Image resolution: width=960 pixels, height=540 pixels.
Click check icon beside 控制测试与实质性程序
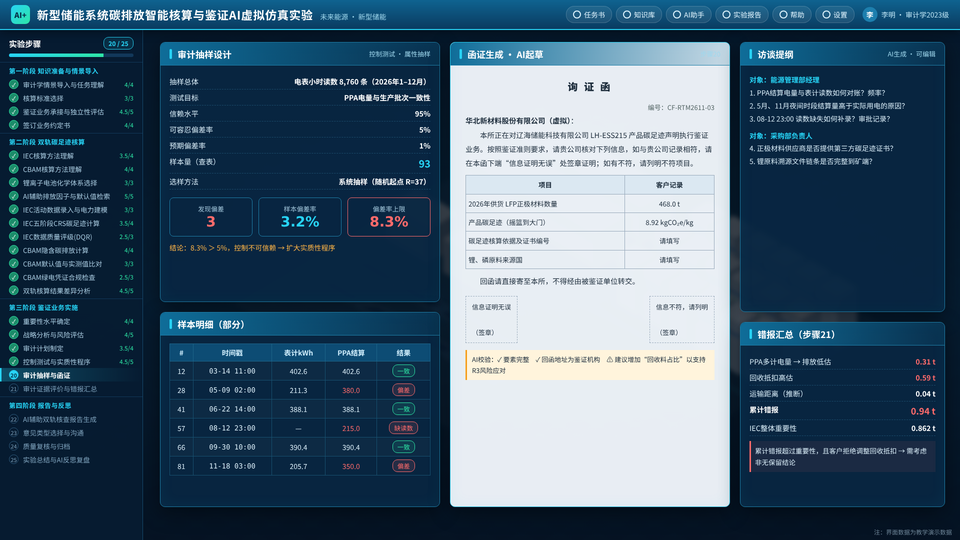[13, 361]
